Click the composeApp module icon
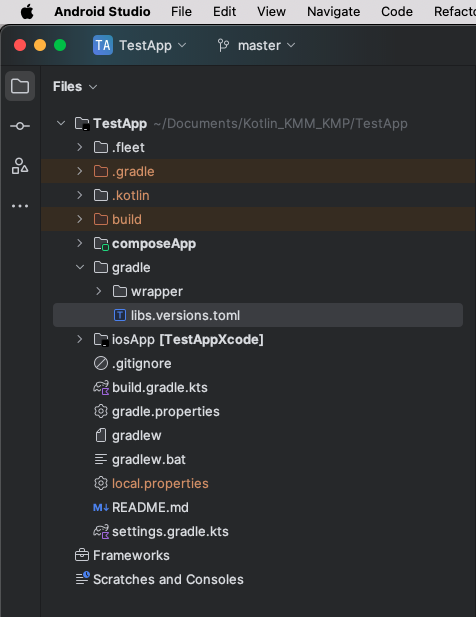 (101, 244)
